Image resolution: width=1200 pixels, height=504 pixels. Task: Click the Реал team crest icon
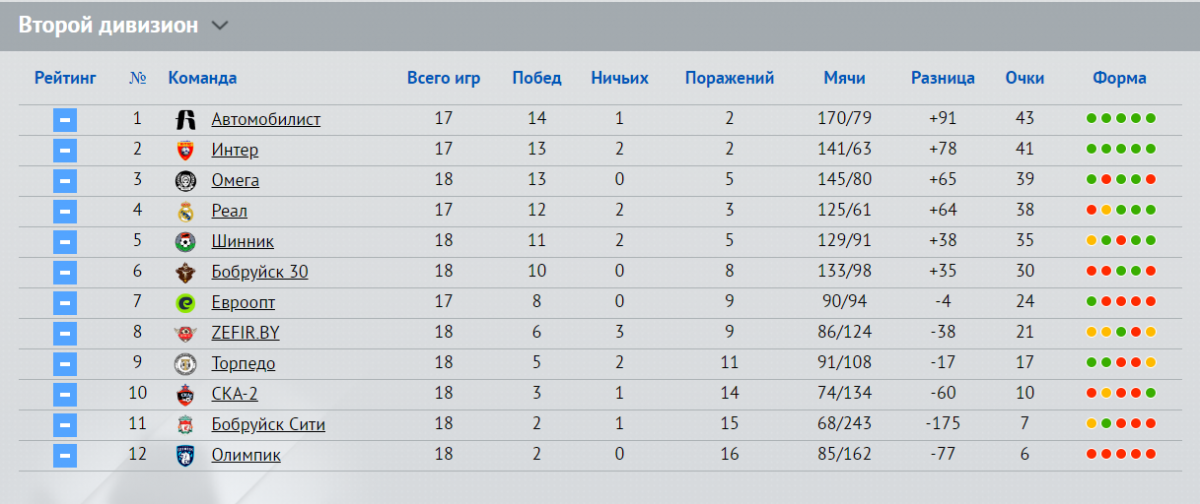185,211
